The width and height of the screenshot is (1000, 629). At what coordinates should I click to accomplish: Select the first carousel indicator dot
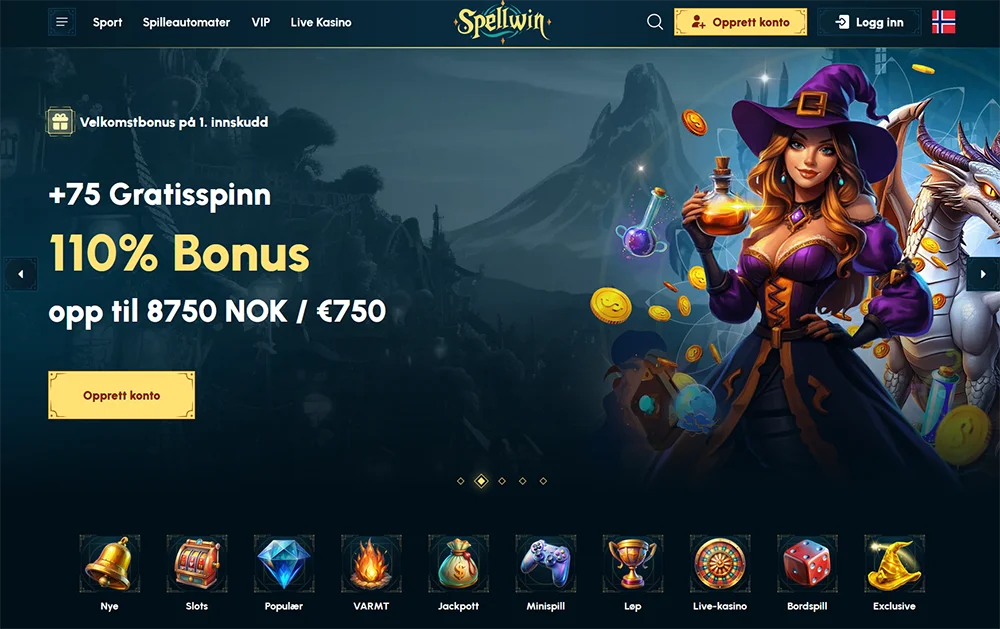point(460,481)
